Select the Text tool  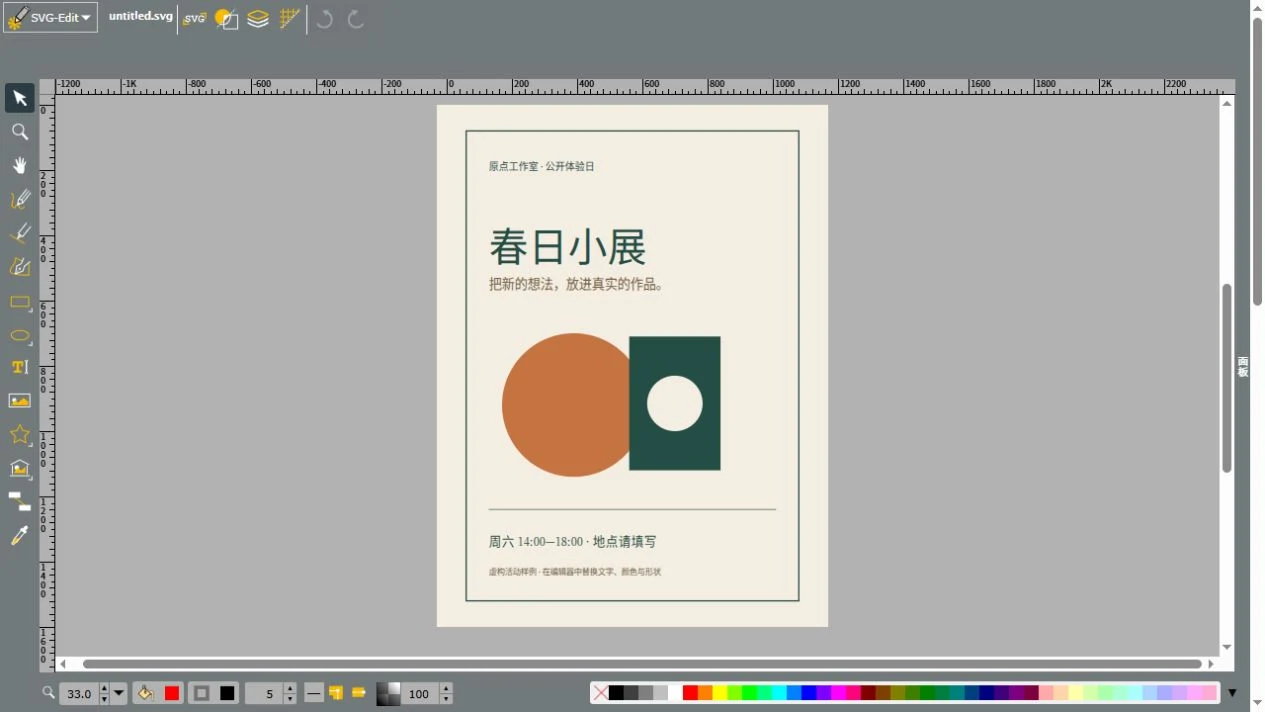(x=20, y=367)
